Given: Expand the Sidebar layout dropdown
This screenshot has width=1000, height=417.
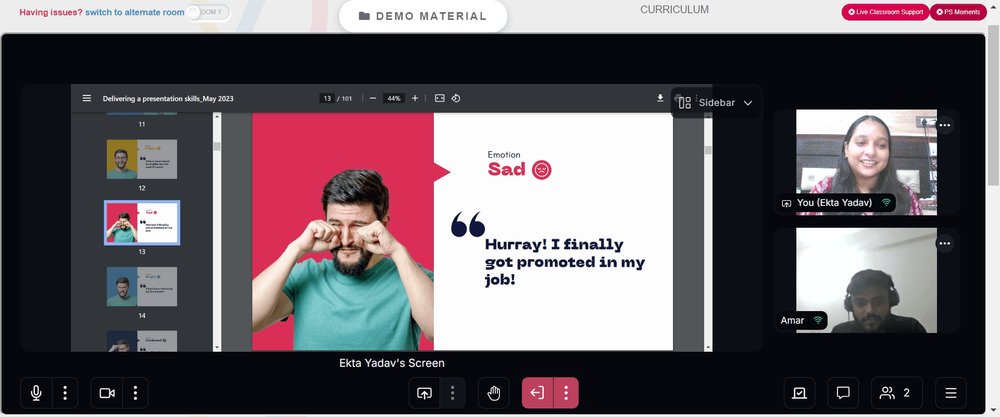Looking at the screenshot, I should pyautogui.click(x=716, y=103).
